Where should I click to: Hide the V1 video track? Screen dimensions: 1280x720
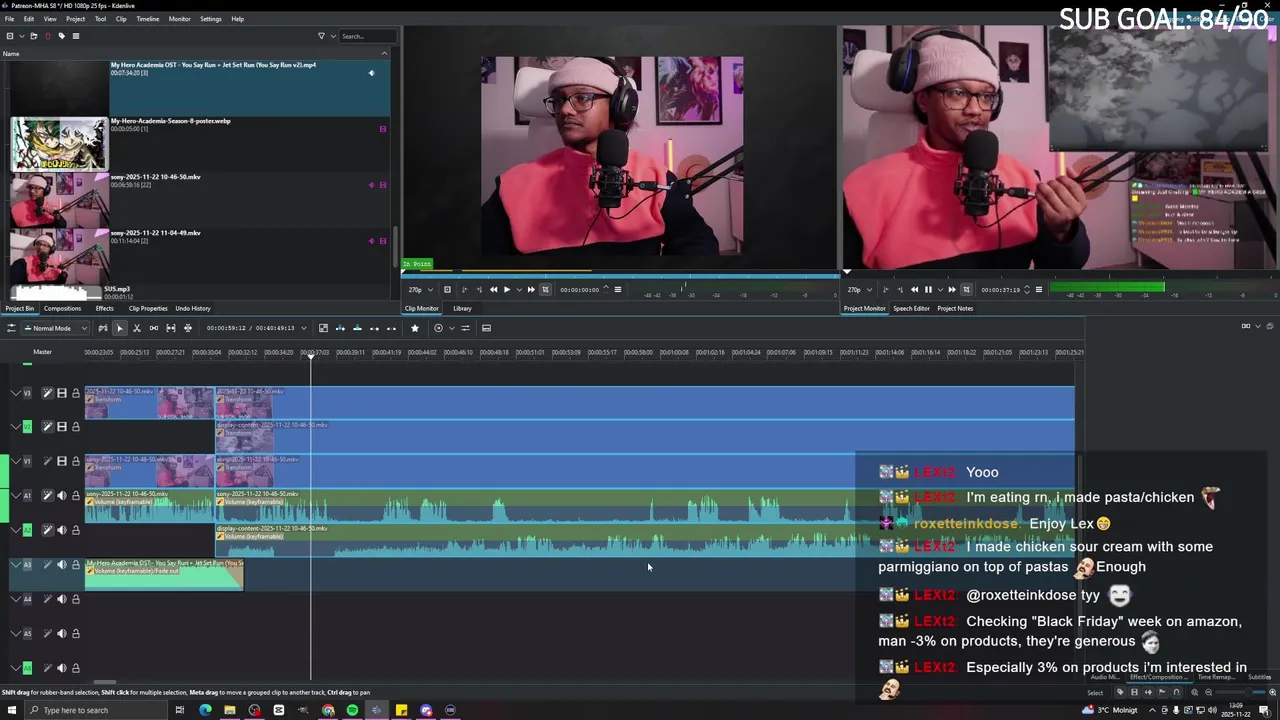point(62,460)
